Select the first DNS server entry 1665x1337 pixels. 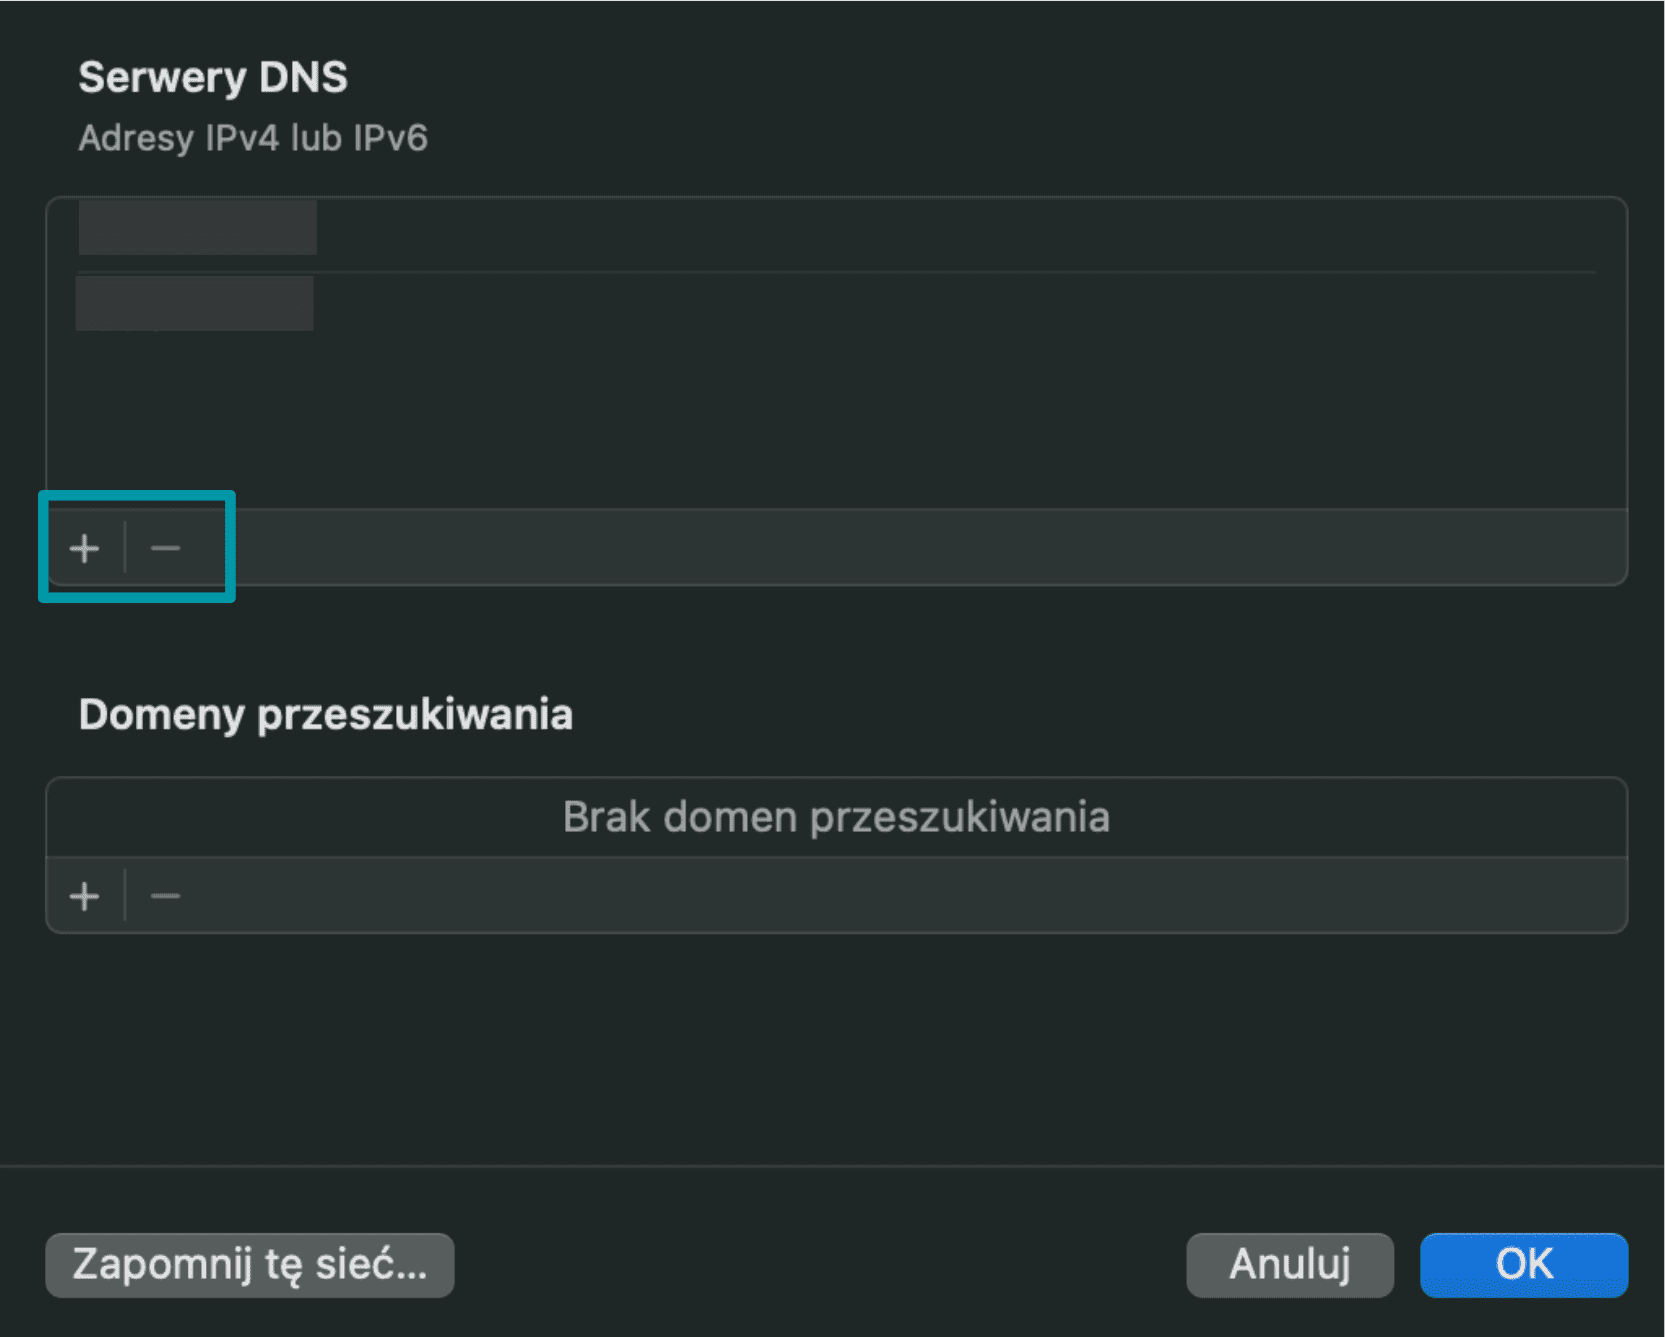coord(198,228)
